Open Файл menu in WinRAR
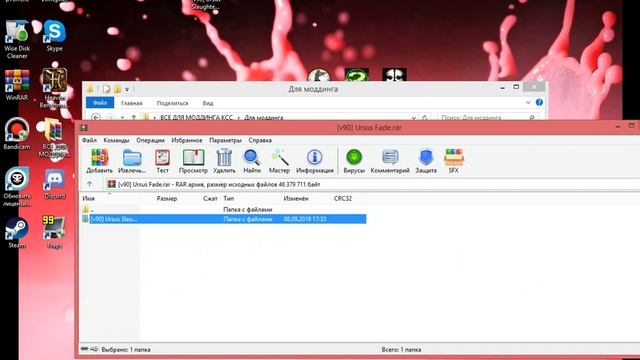This screenshot has height=360, width=640. coord(89,140)
